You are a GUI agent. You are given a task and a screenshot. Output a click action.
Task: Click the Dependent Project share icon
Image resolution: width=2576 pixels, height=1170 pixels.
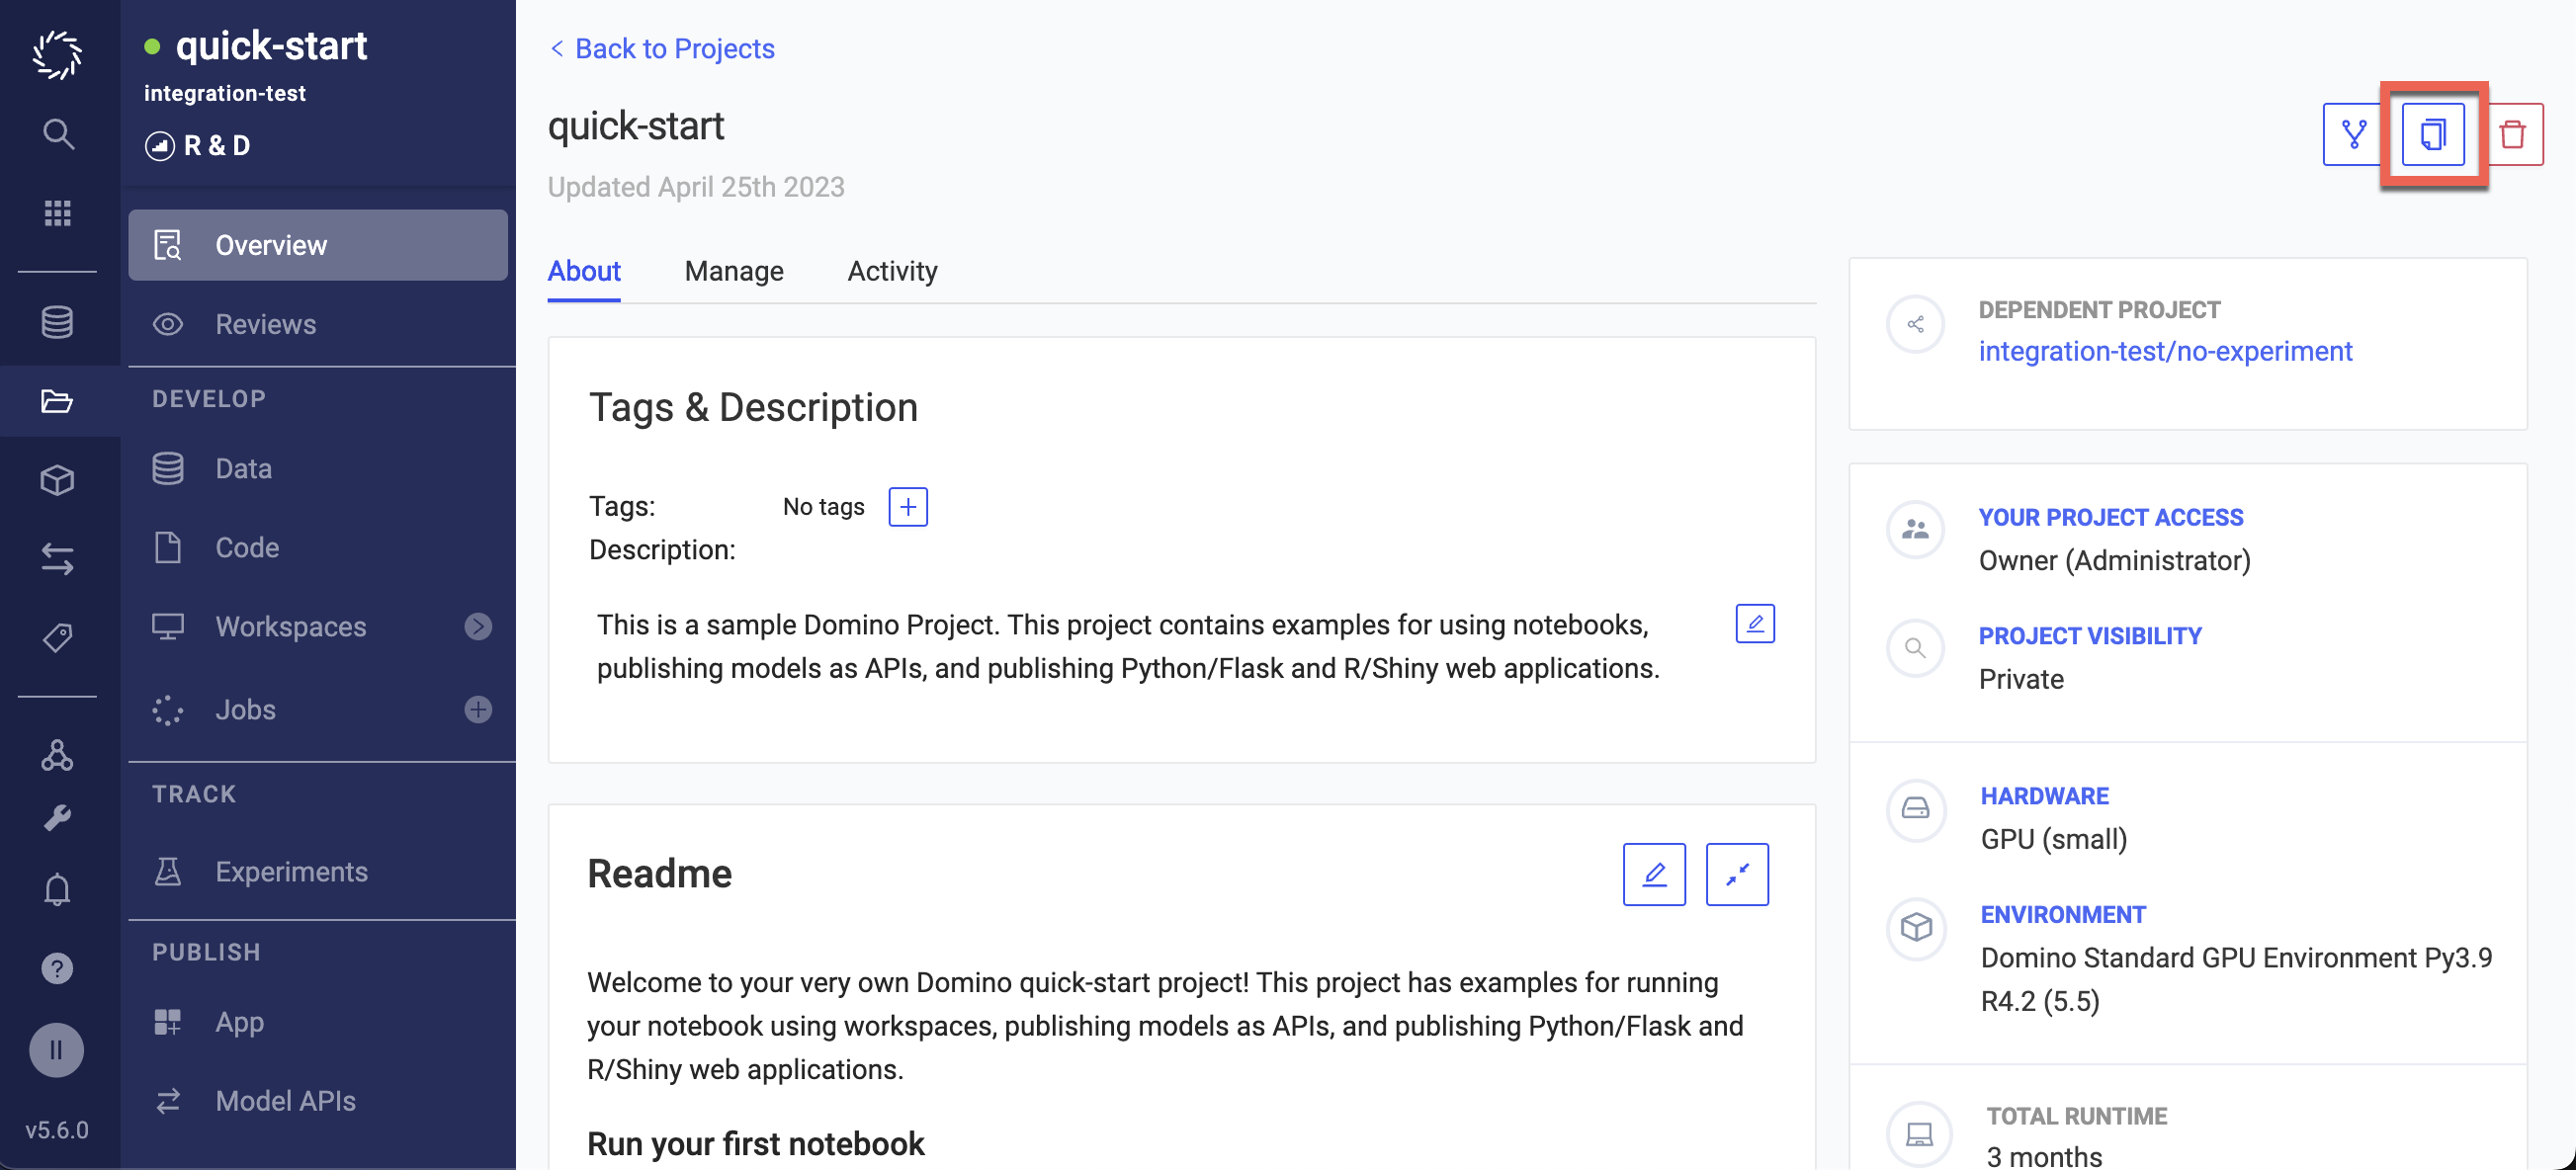1915,324
